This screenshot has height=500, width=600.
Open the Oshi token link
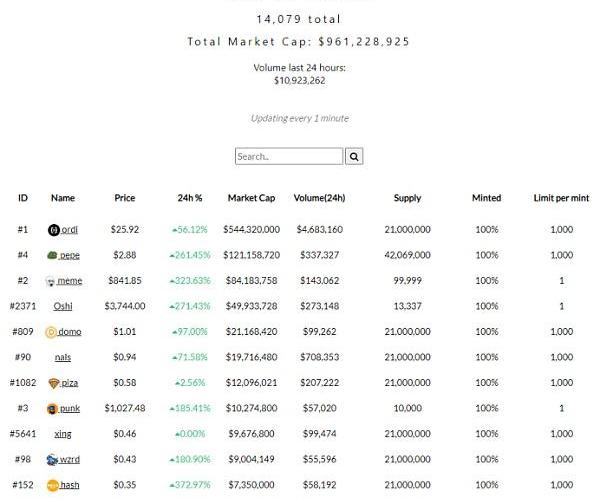pyautogui.click(x=63, y=306)
